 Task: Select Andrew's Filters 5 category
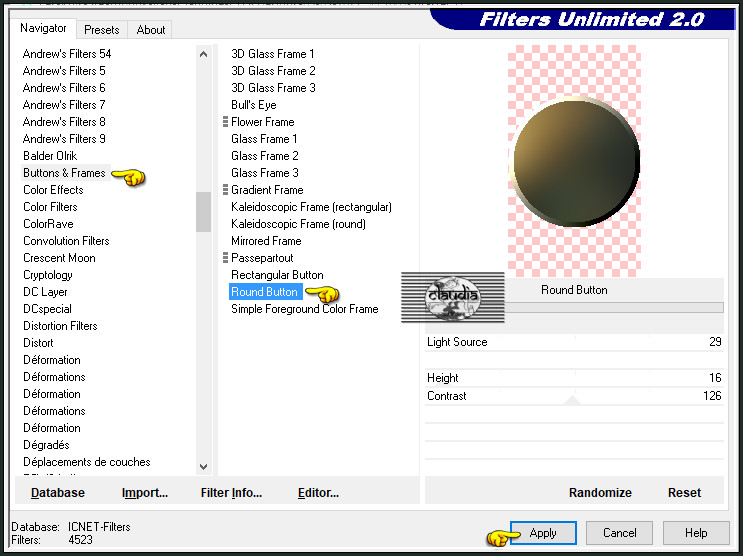[64, 71]
